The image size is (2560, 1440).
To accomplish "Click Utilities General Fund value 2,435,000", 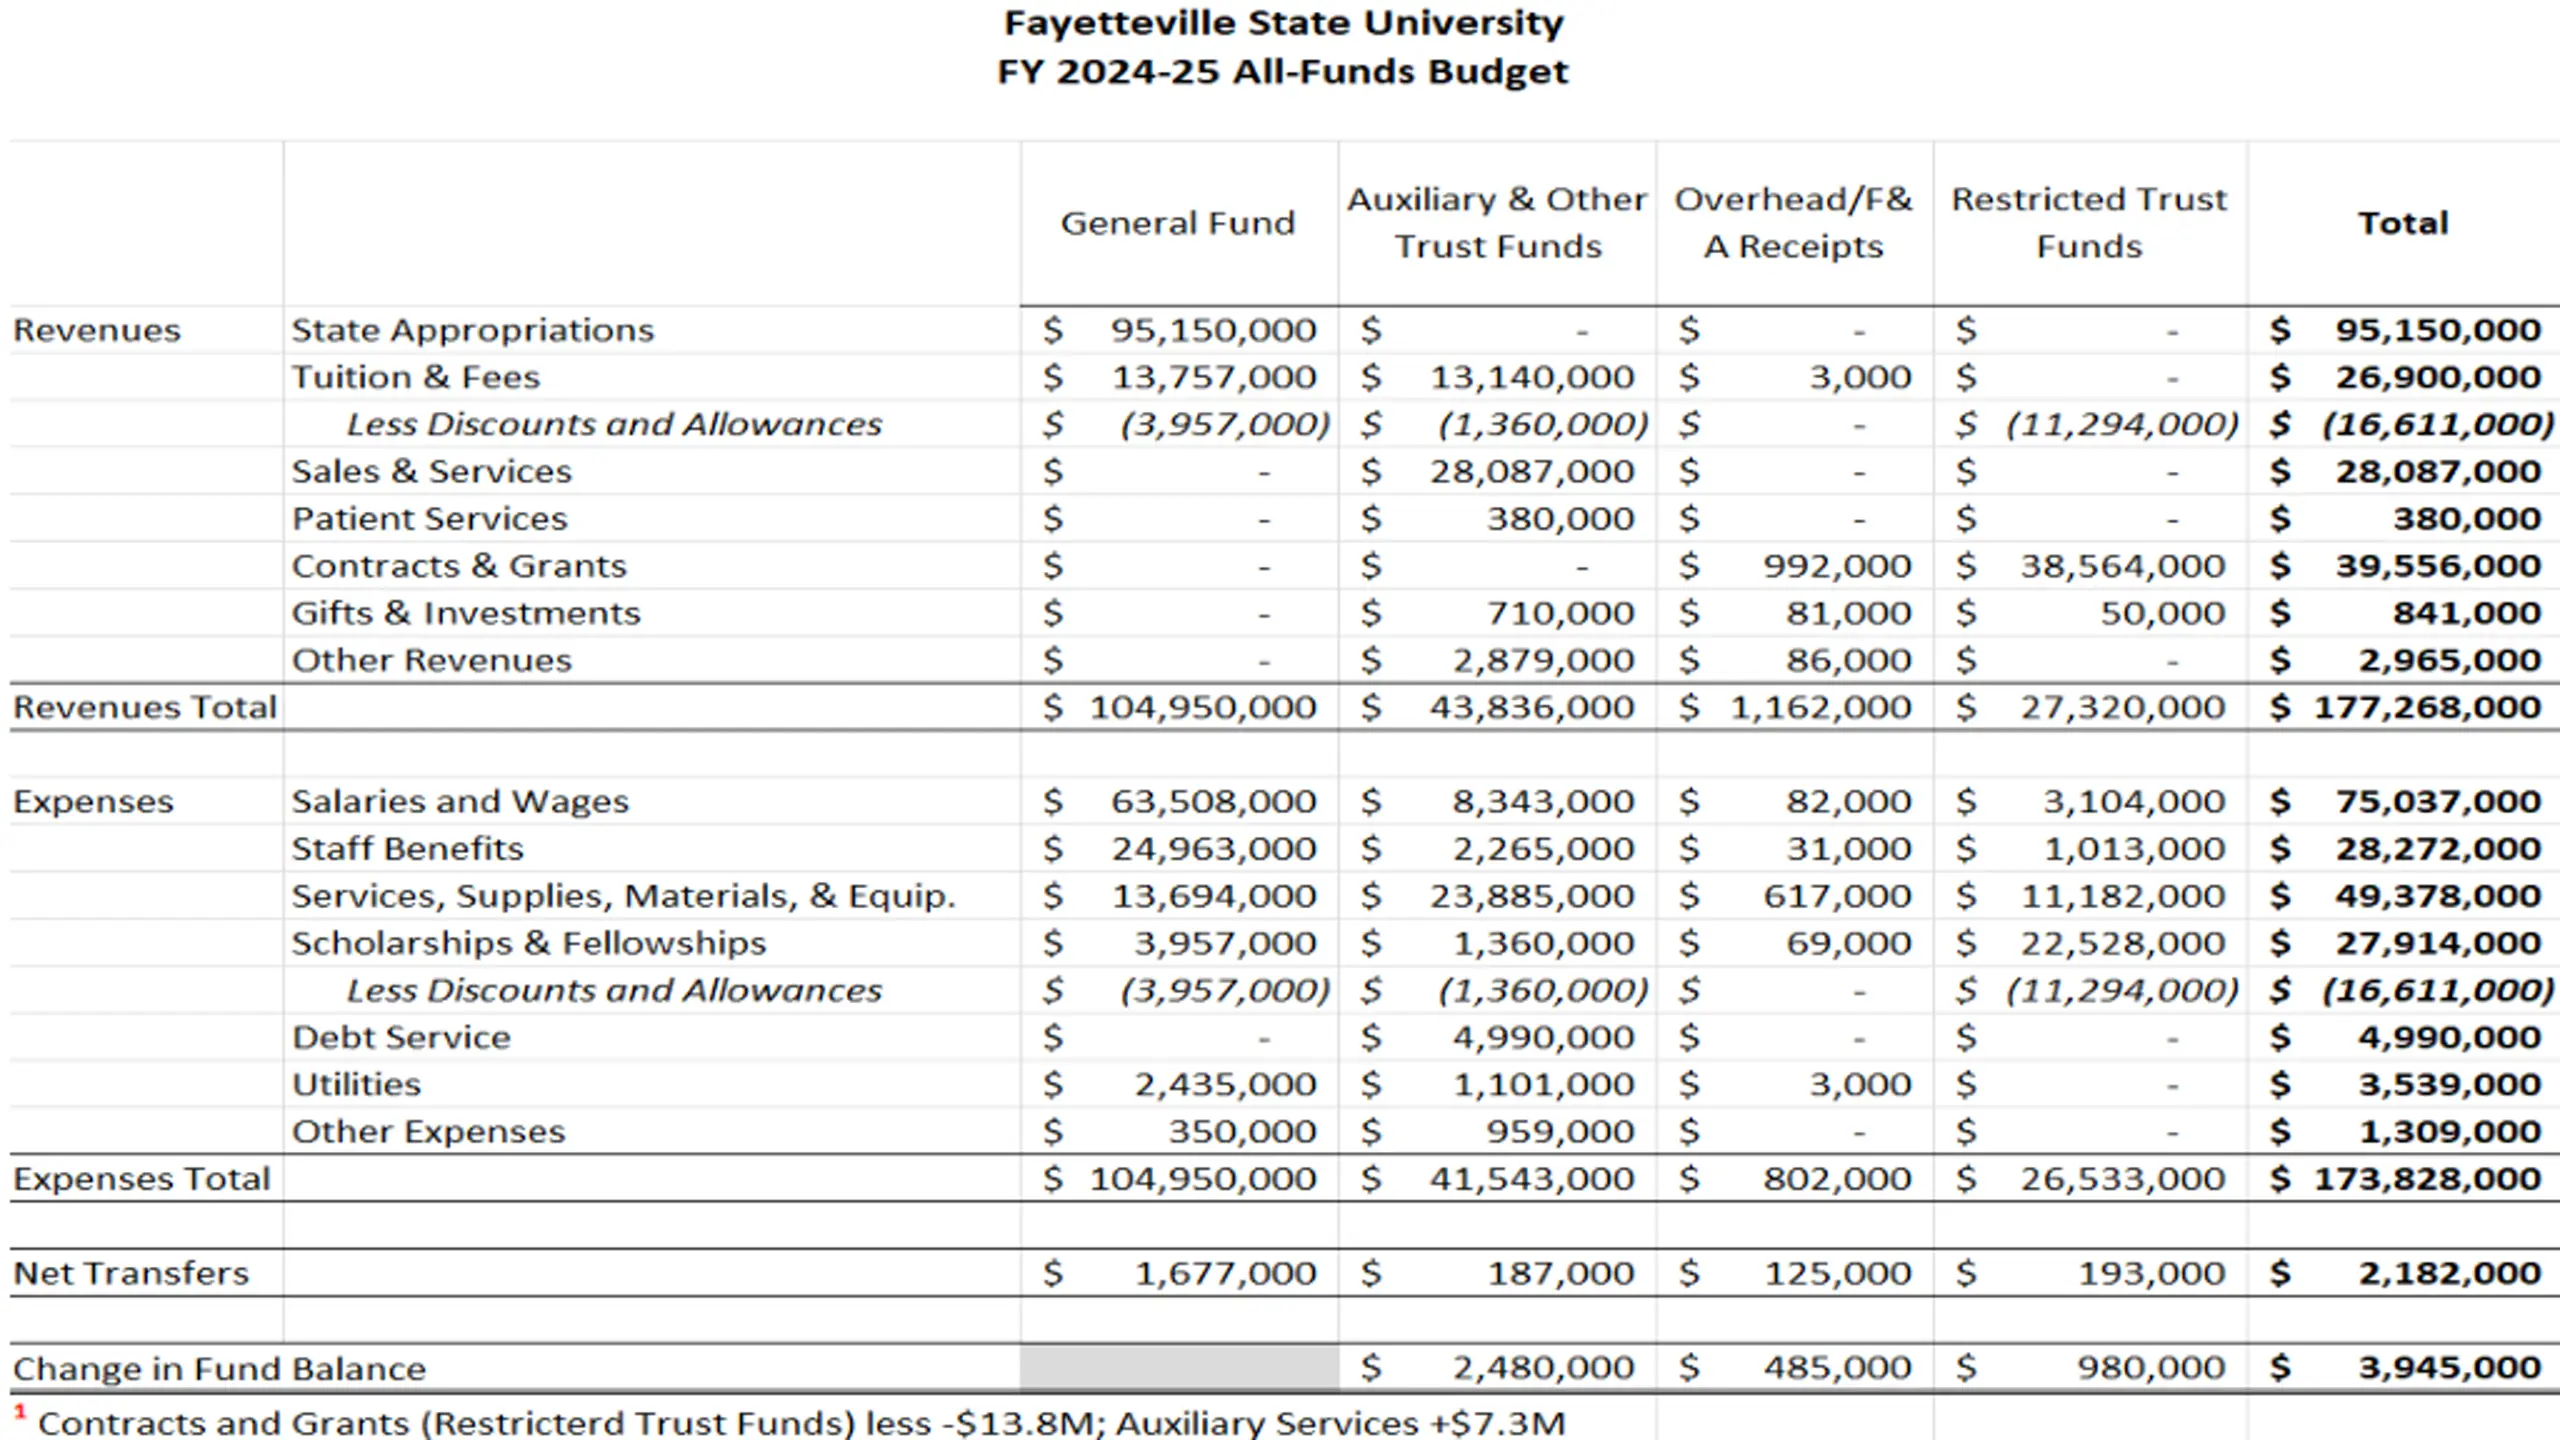I will click(x=1226, y=1085).
